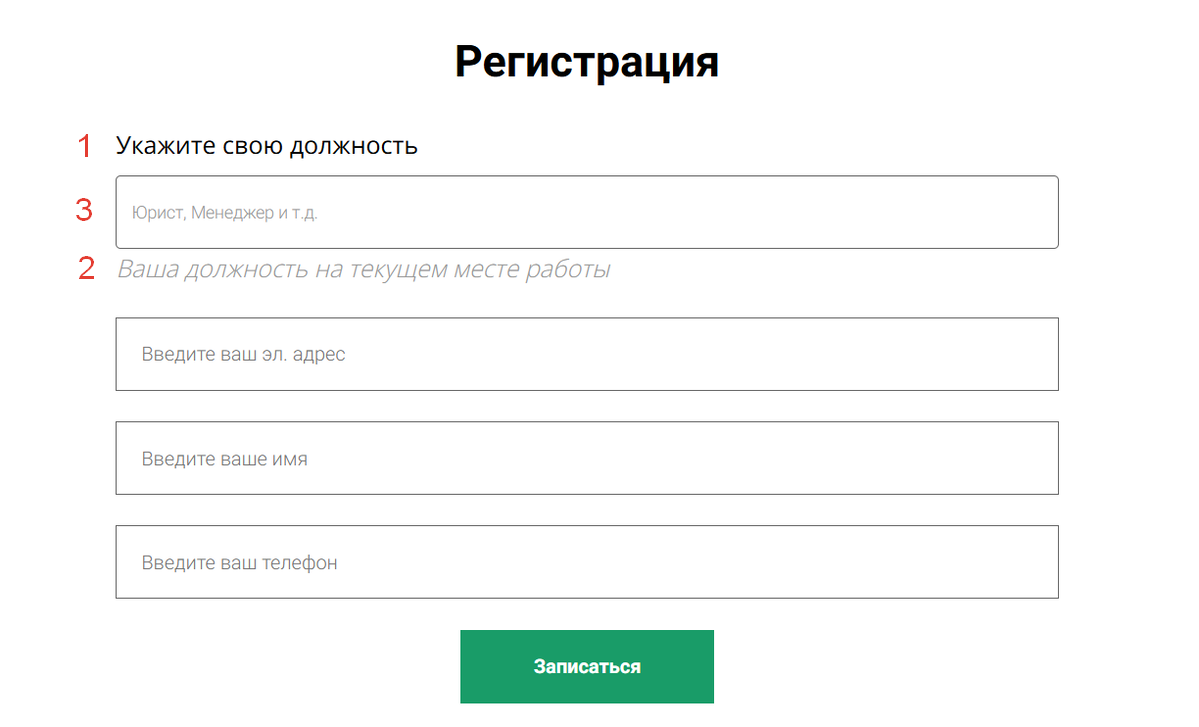Click the hint text 'Ваша должность на текущем месте работы'
1199x727 pixels.
pyautogui.click(x=364, y=269)
